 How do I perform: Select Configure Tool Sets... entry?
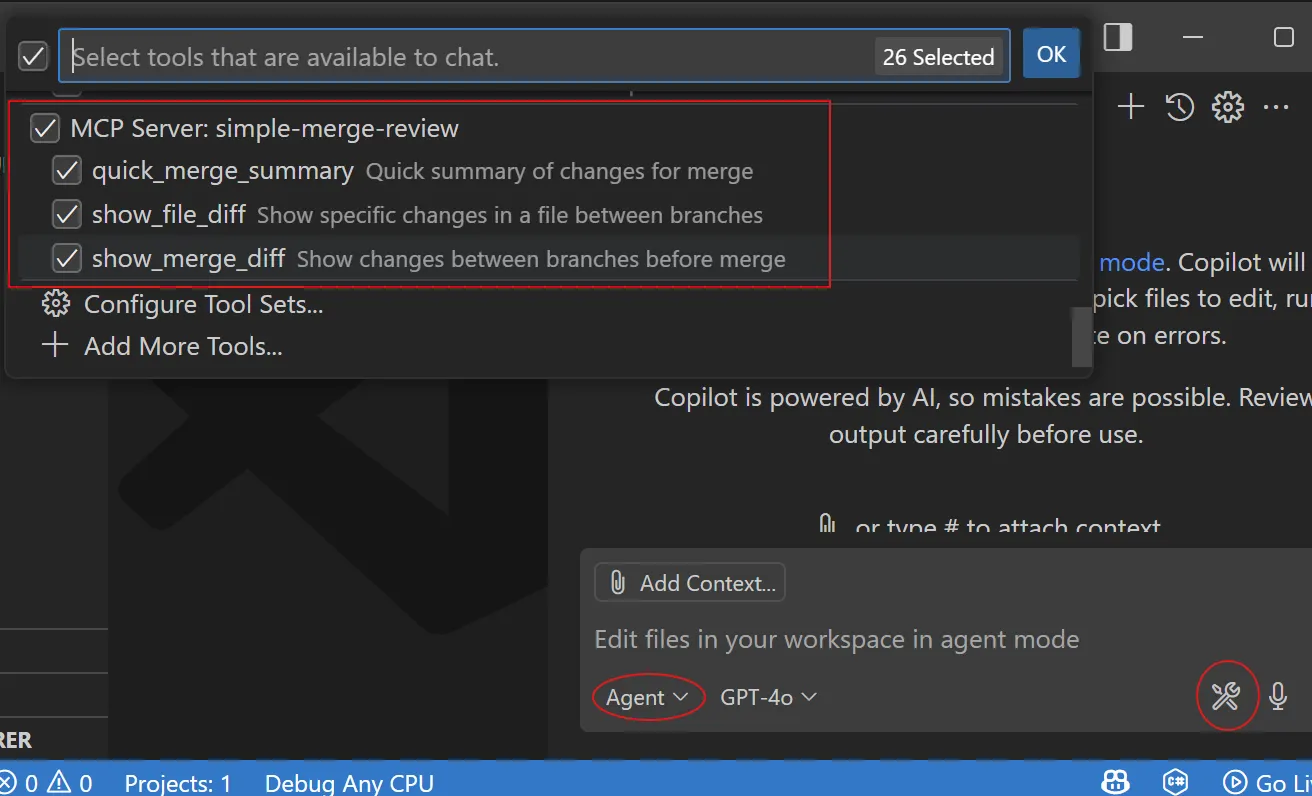[x=203, y=304]
